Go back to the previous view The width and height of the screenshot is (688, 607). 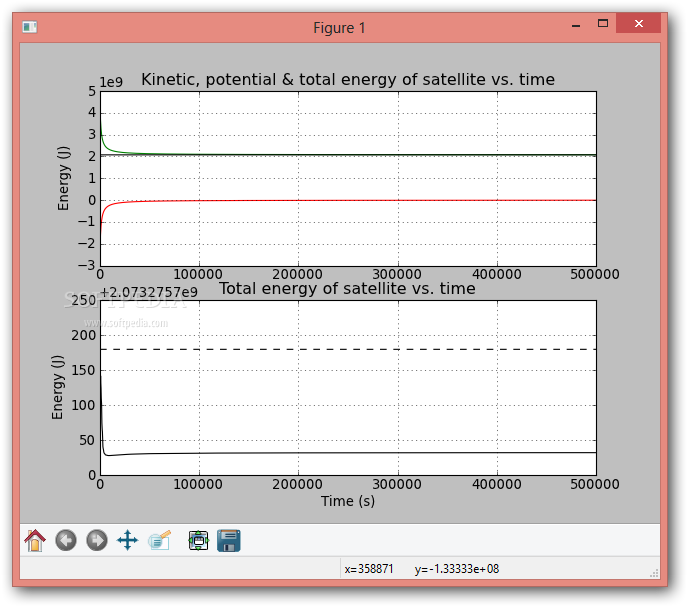(x=66, y=540)
